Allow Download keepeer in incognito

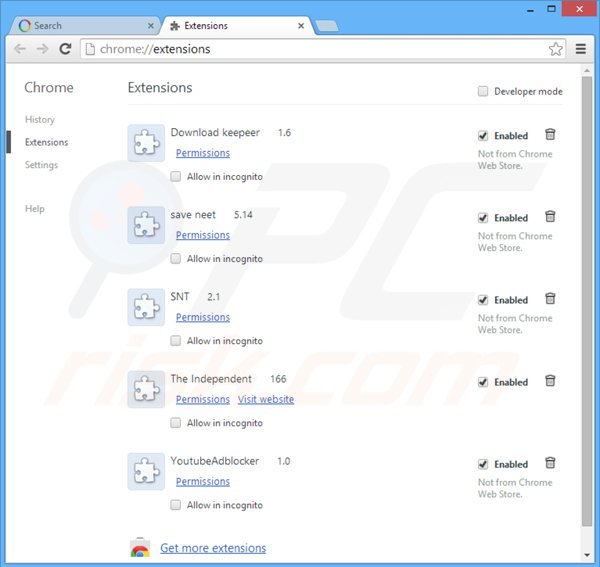point(176,176)
